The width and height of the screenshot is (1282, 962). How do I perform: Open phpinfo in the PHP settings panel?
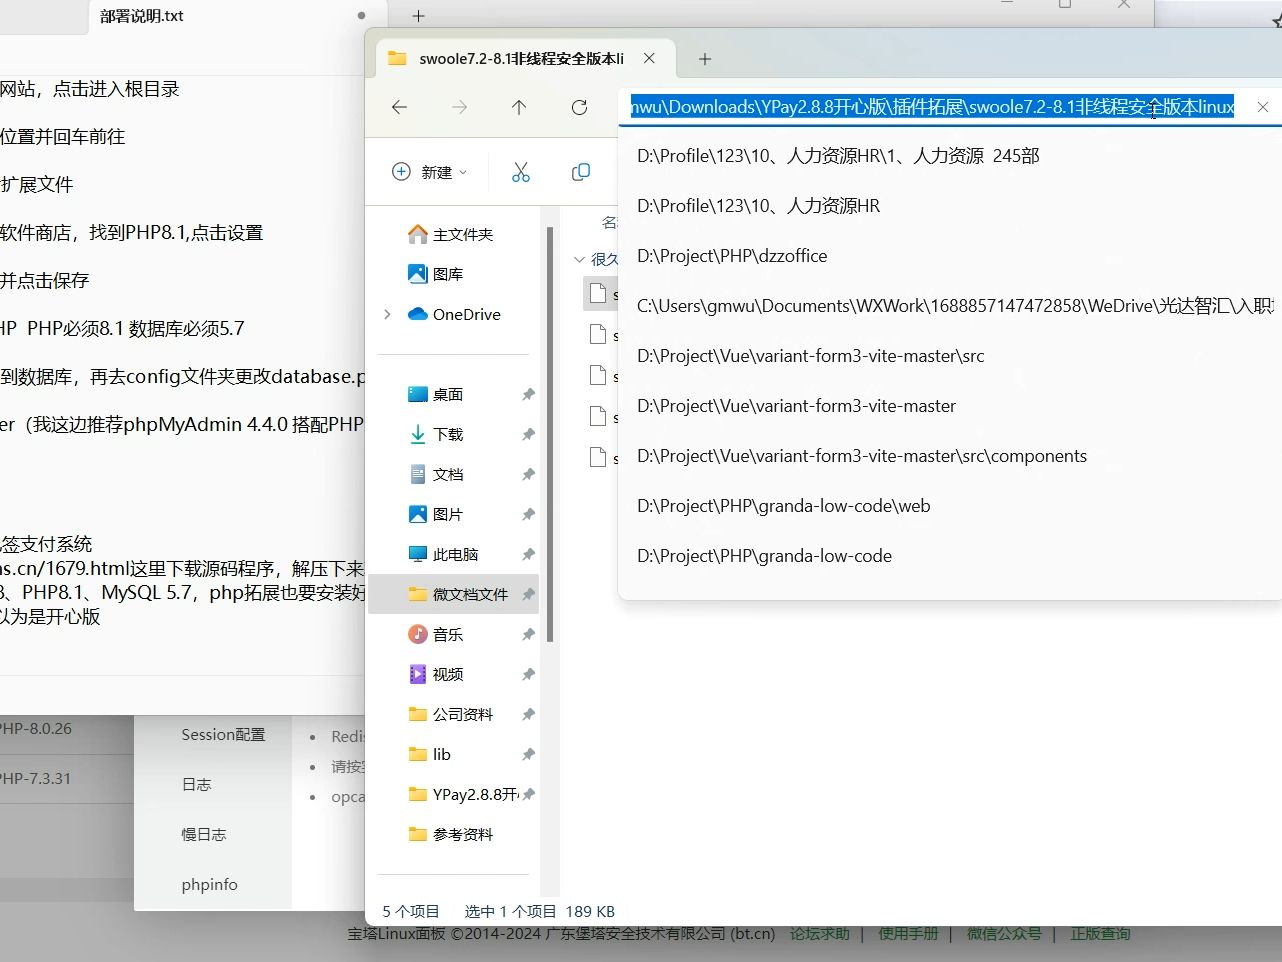coord(210,885)
